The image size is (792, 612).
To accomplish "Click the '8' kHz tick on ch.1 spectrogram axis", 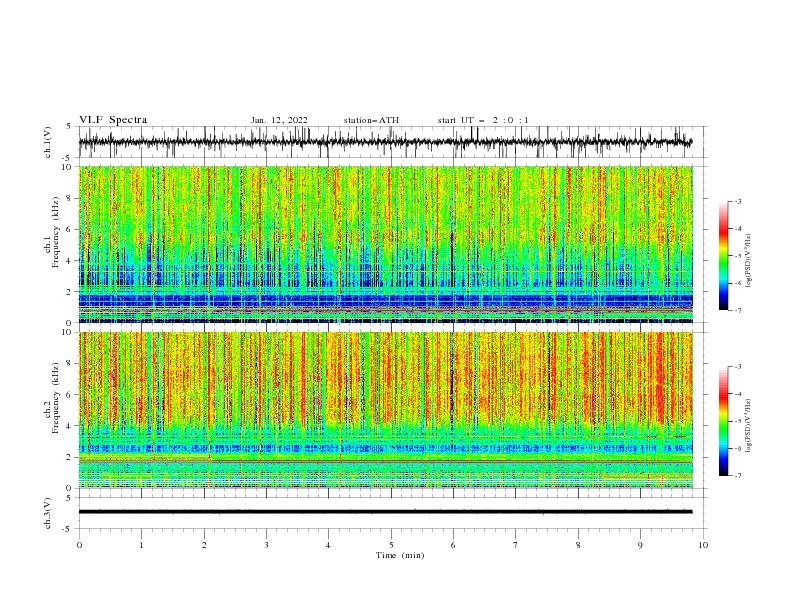I will coord(70,198).
